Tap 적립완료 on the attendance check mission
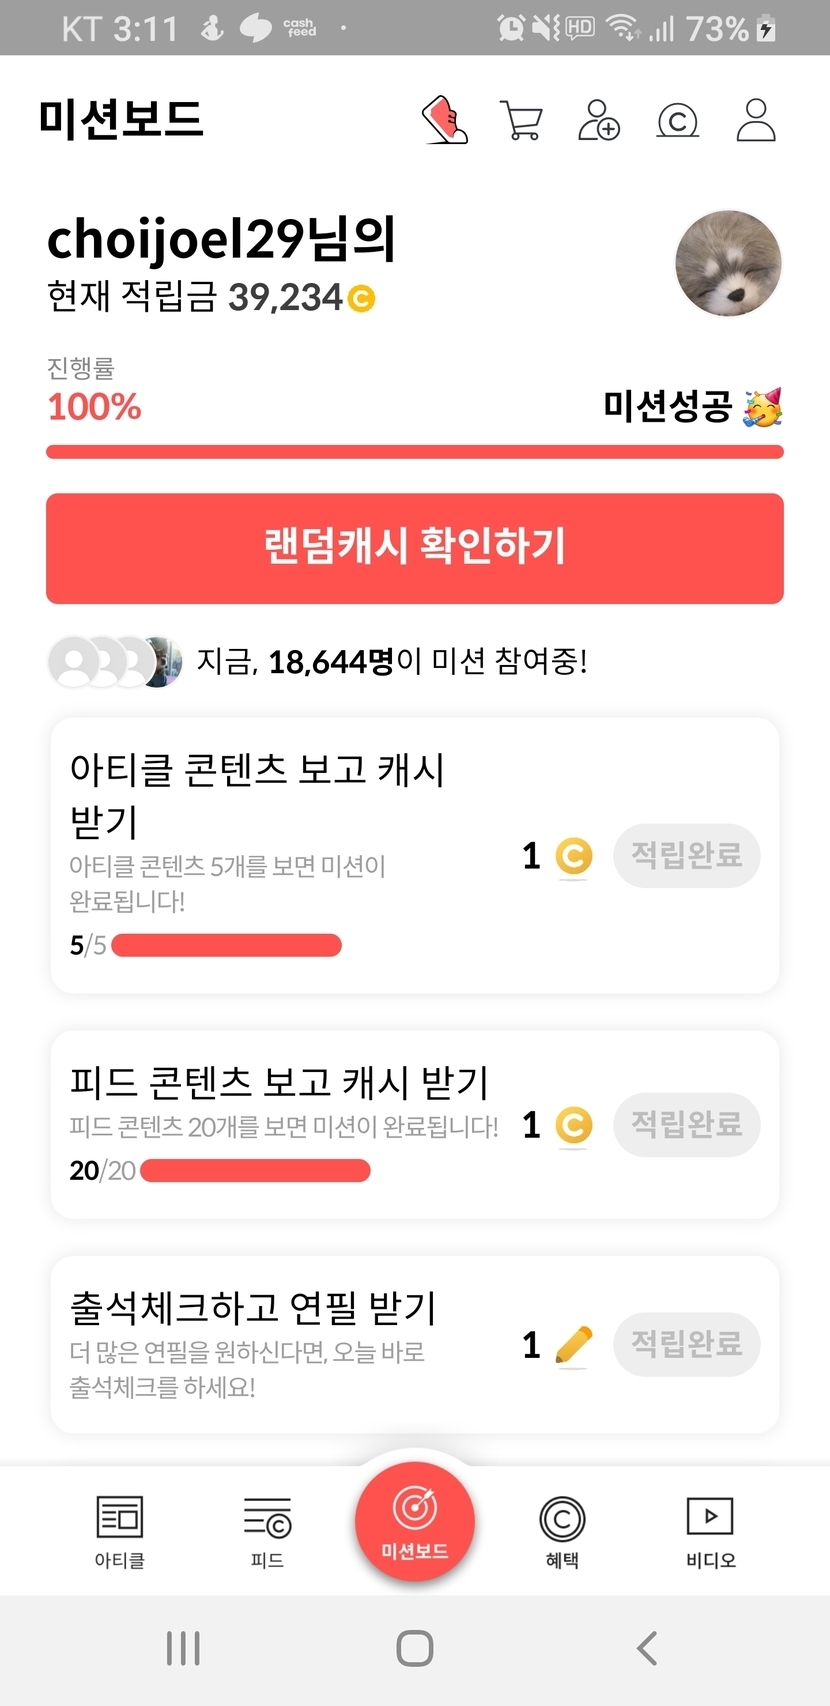This screenshot has height=1706, width=830. click(687, 1344)
